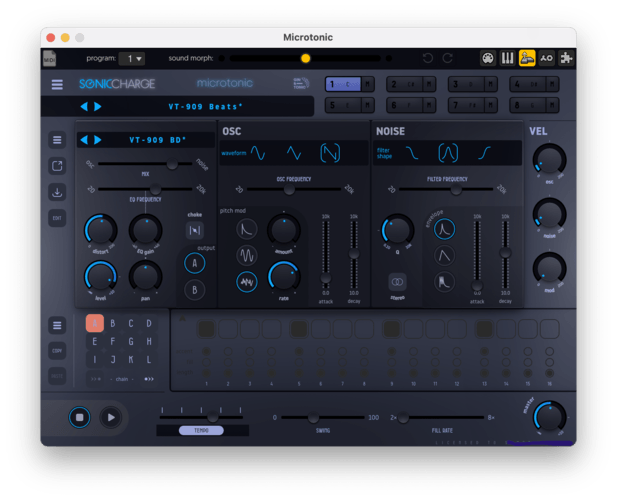
Task: Click the EDIT button in sidebar
Action: click(57, 218)
